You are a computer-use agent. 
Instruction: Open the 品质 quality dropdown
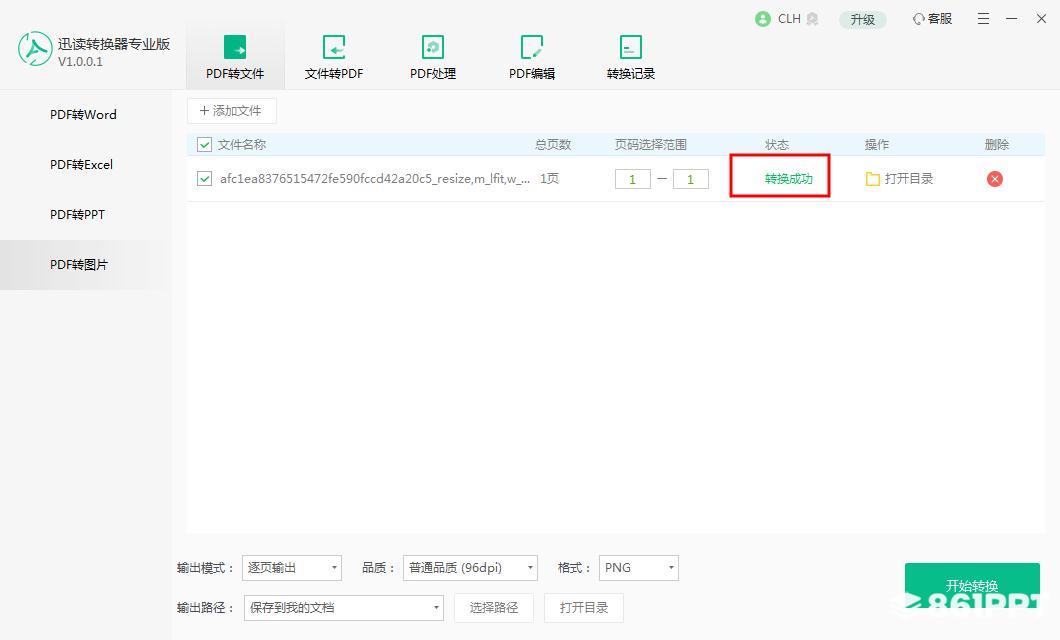click(x=470, y=568)
